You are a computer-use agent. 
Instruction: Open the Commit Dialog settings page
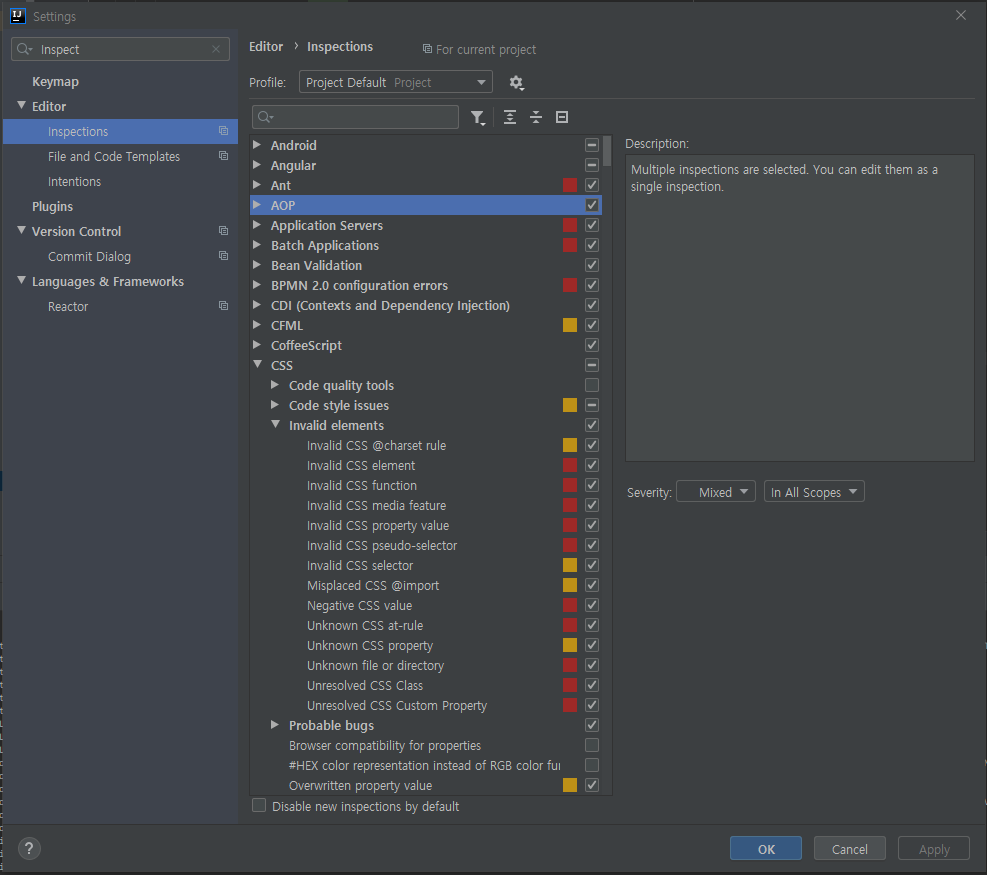click(x=89, y=257)
